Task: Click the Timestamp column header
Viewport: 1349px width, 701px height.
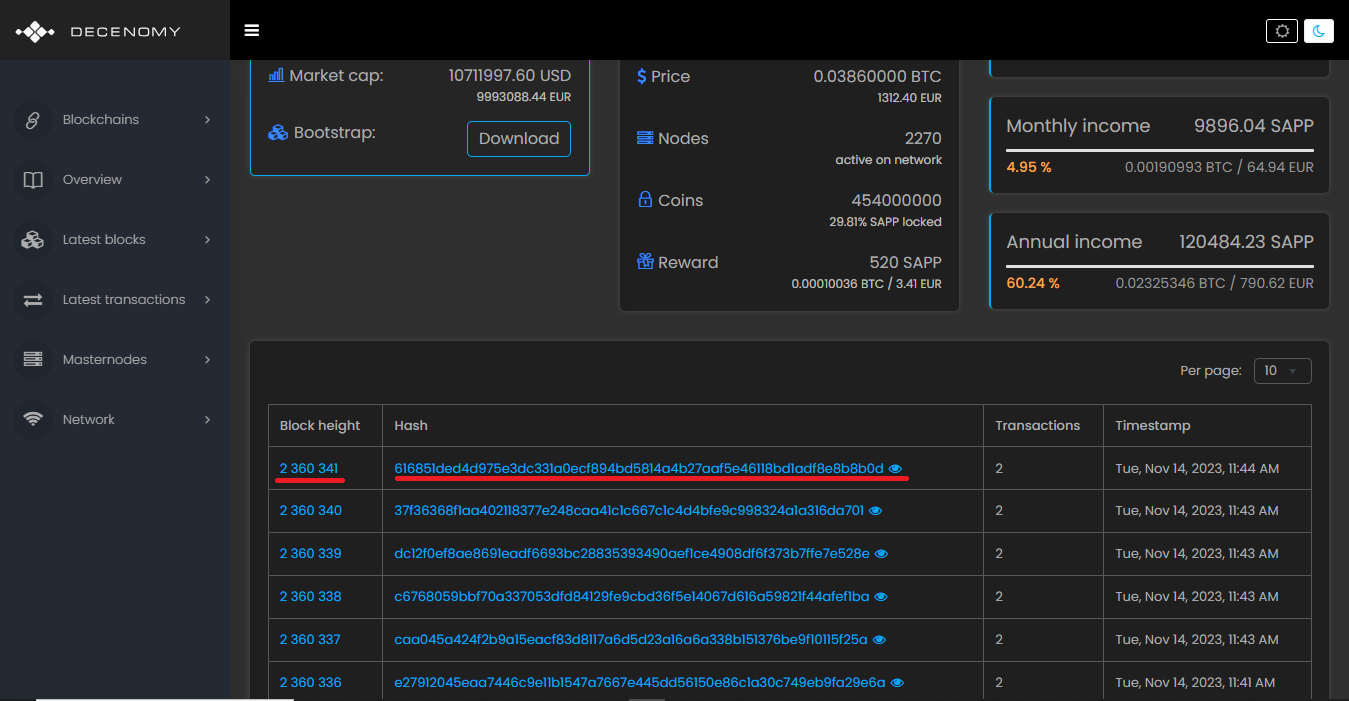Action: (1153, 426)
